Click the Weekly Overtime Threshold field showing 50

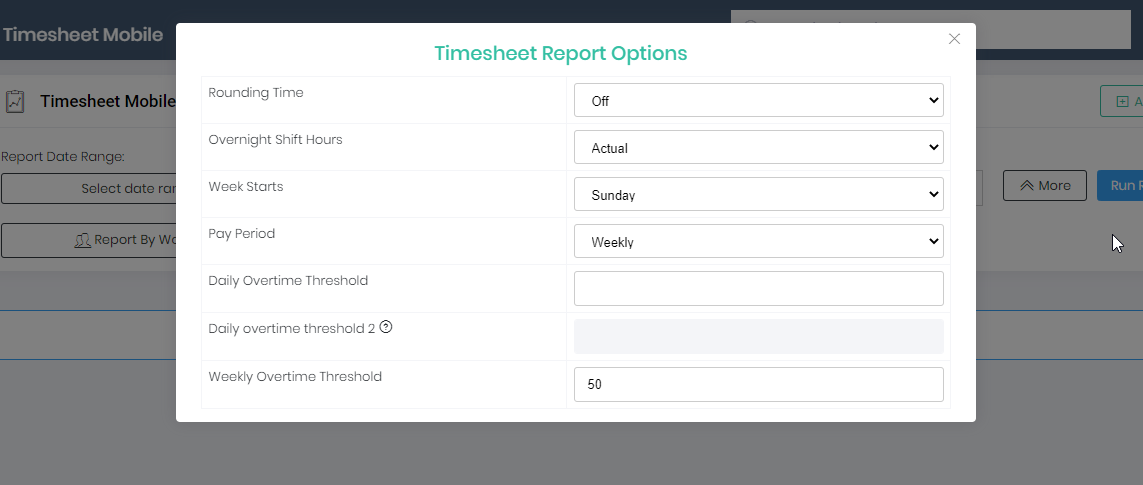click(758, 384)
